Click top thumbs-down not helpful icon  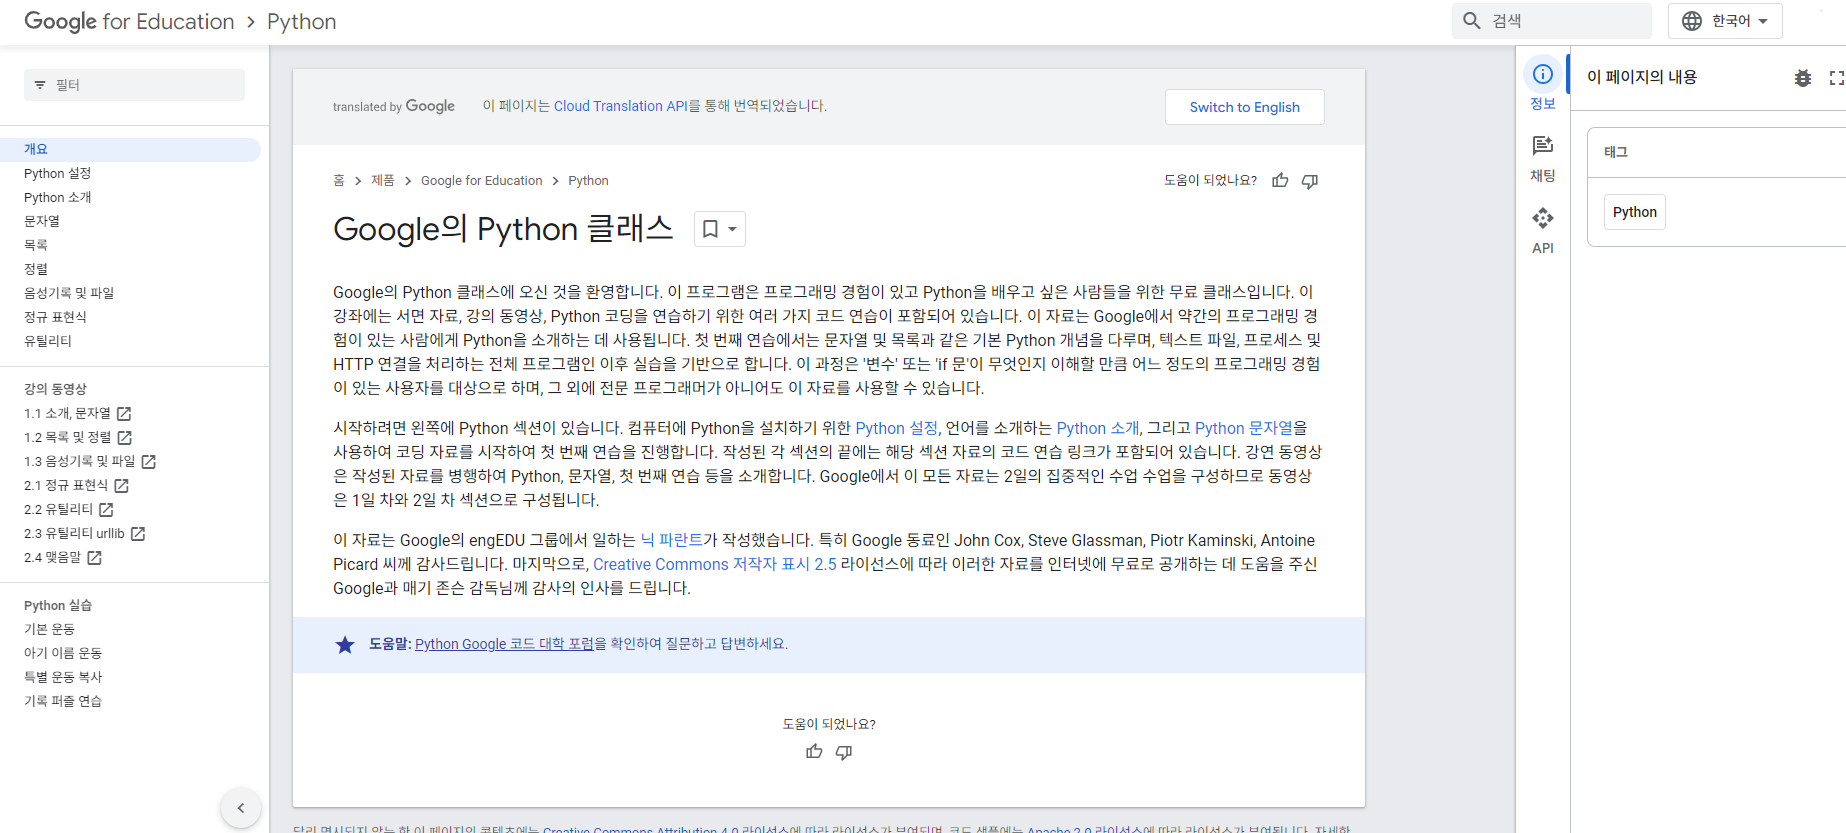click(x=1310, y=181)
